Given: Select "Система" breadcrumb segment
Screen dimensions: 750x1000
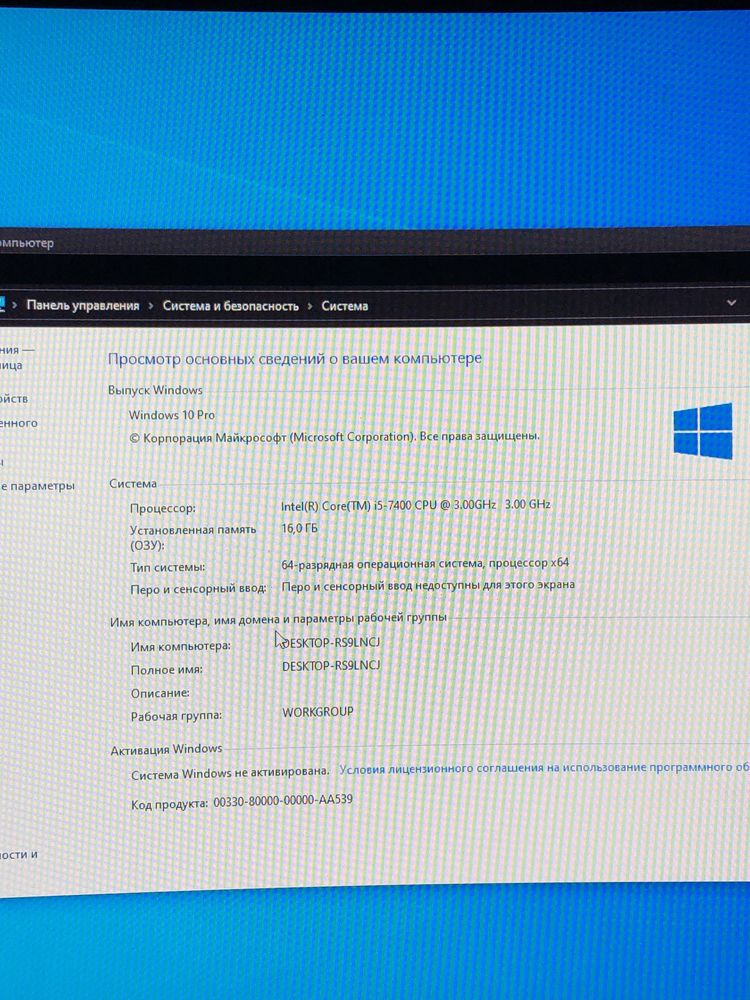Looking at the screenshot, I should (x=344, y=306).
